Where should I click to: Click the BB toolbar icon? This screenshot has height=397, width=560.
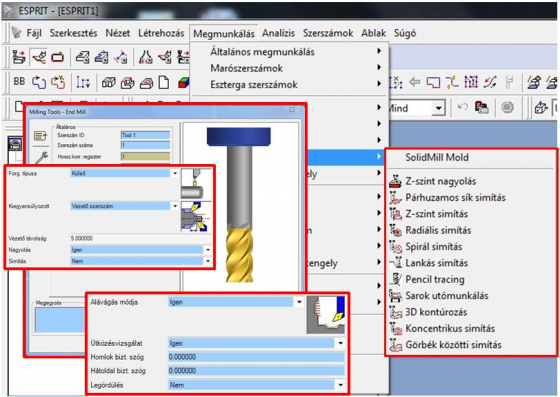click(19, 82)
